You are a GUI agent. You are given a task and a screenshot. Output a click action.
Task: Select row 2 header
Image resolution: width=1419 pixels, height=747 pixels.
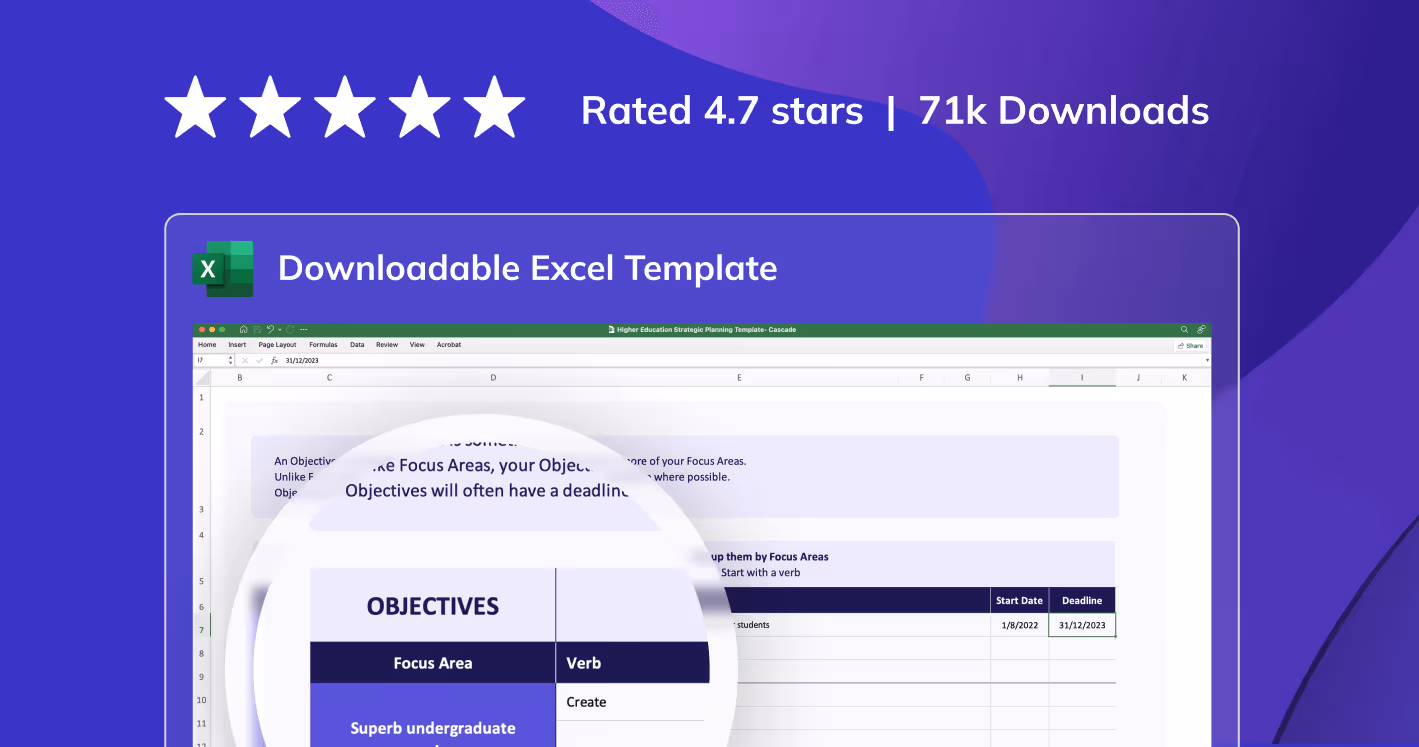point(202,432)
